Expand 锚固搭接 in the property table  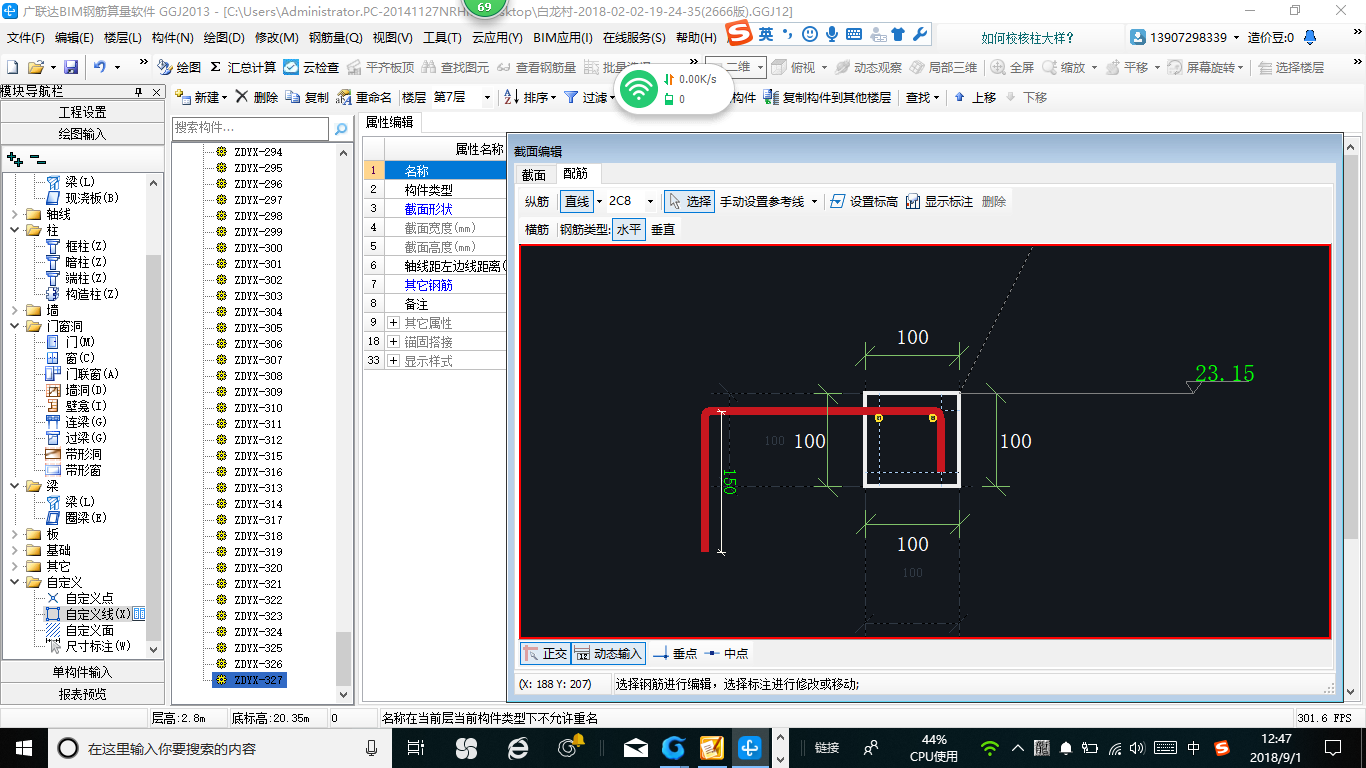(393, 342)
